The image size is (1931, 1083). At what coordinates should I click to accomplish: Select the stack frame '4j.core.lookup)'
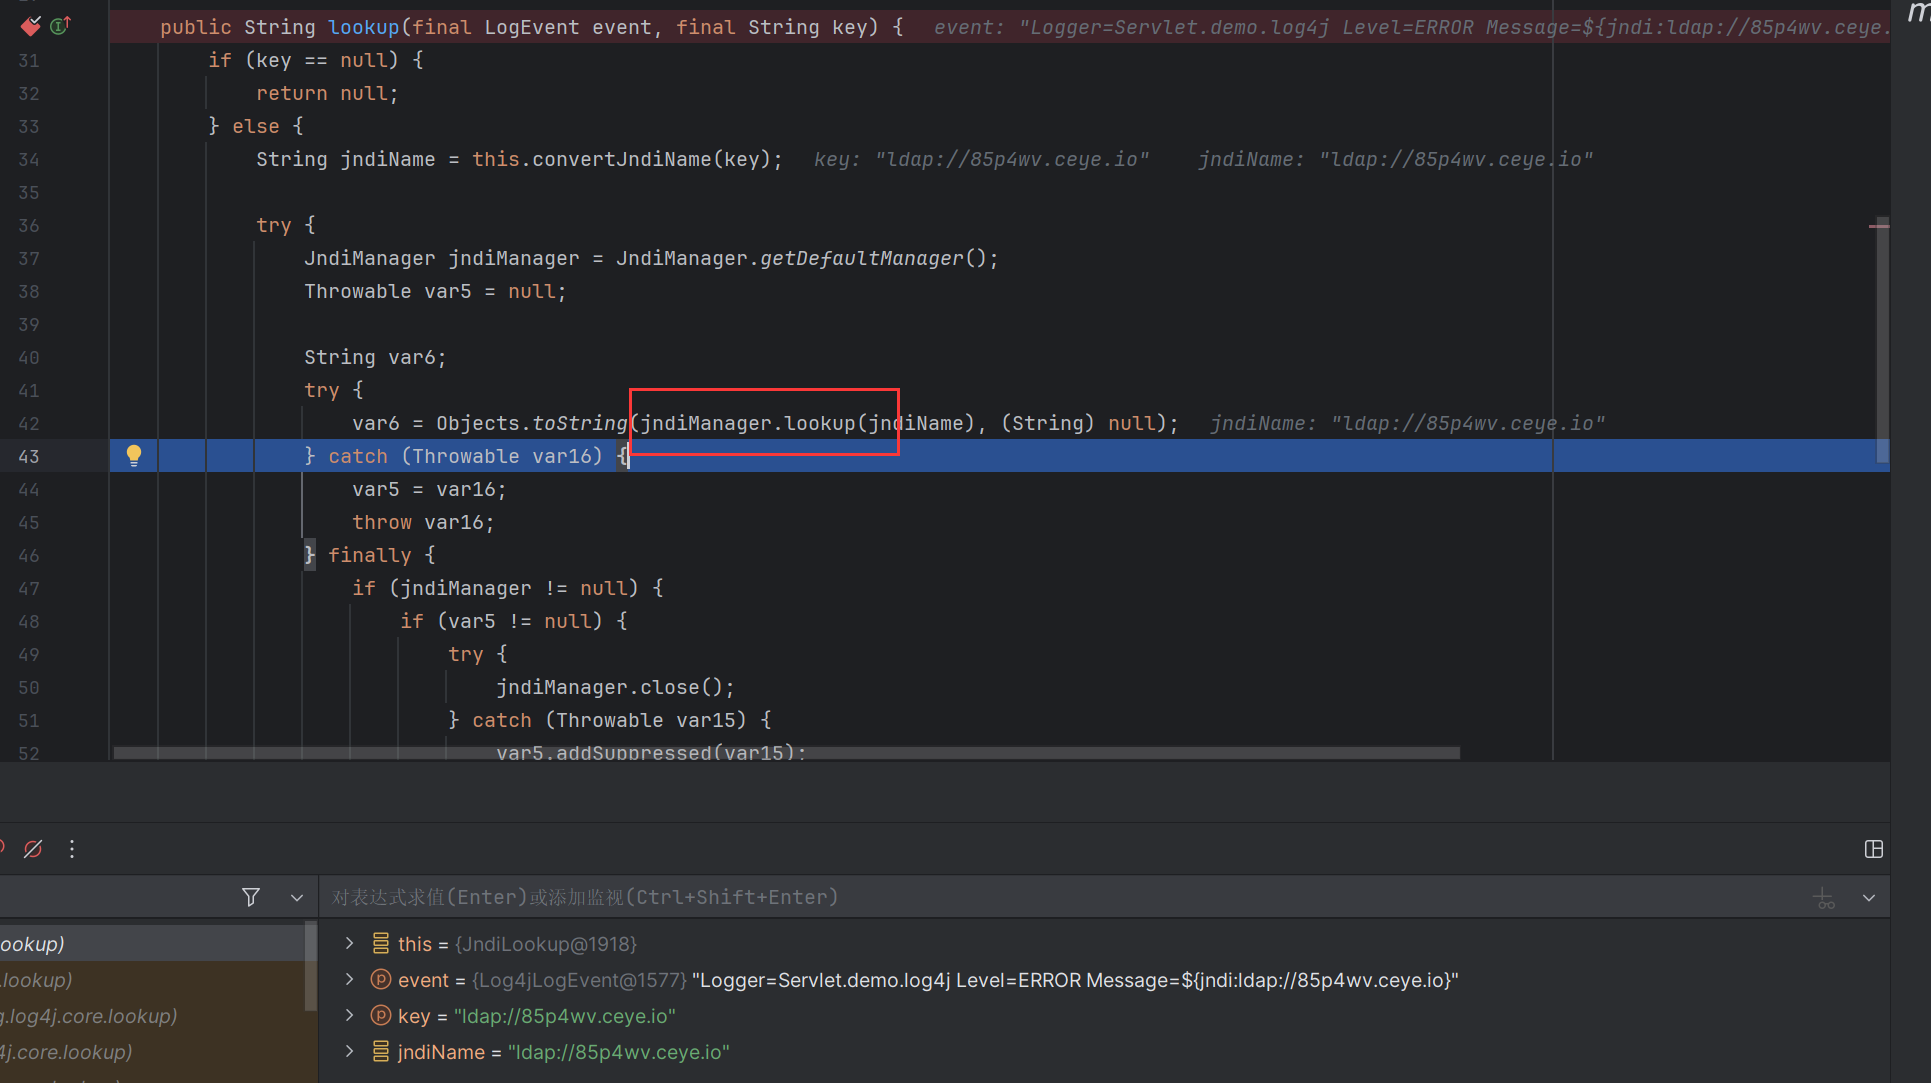pyautogui.click(x=152, y=1051)
